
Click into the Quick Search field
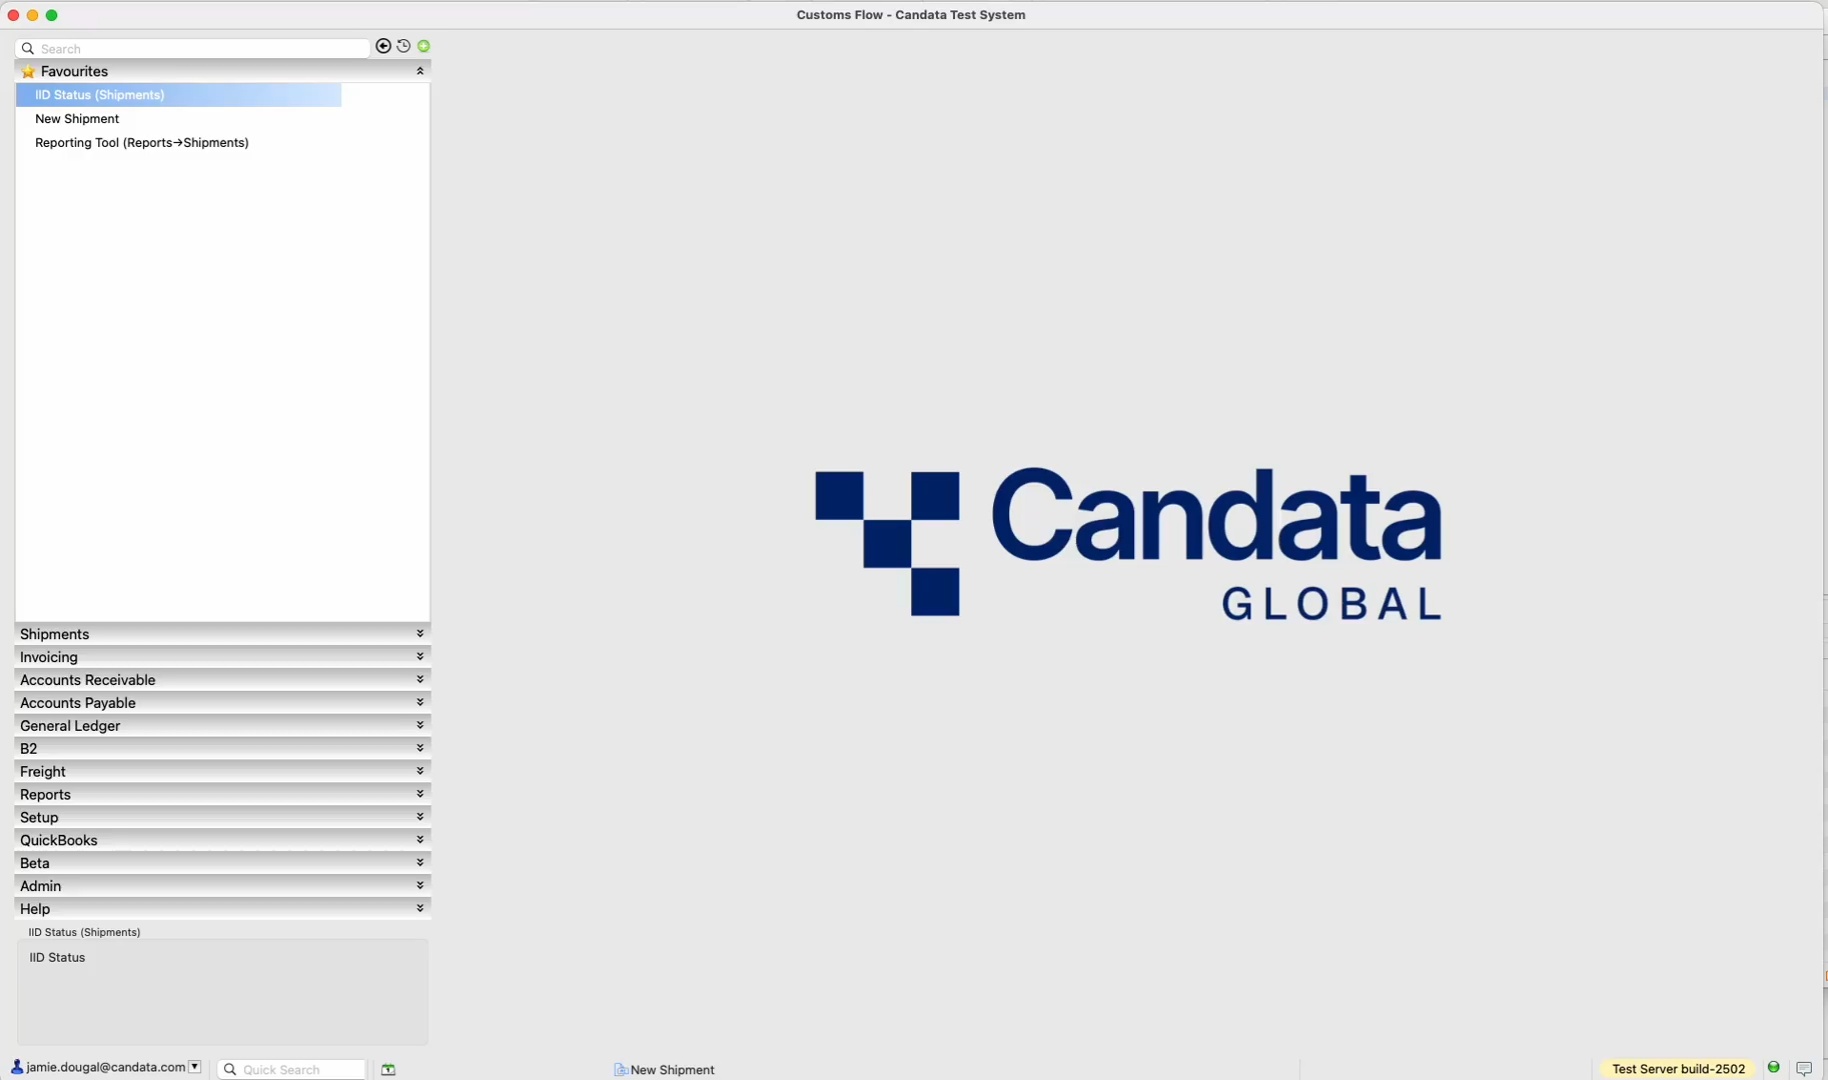pyautogui.click(x=292, y=1069)
